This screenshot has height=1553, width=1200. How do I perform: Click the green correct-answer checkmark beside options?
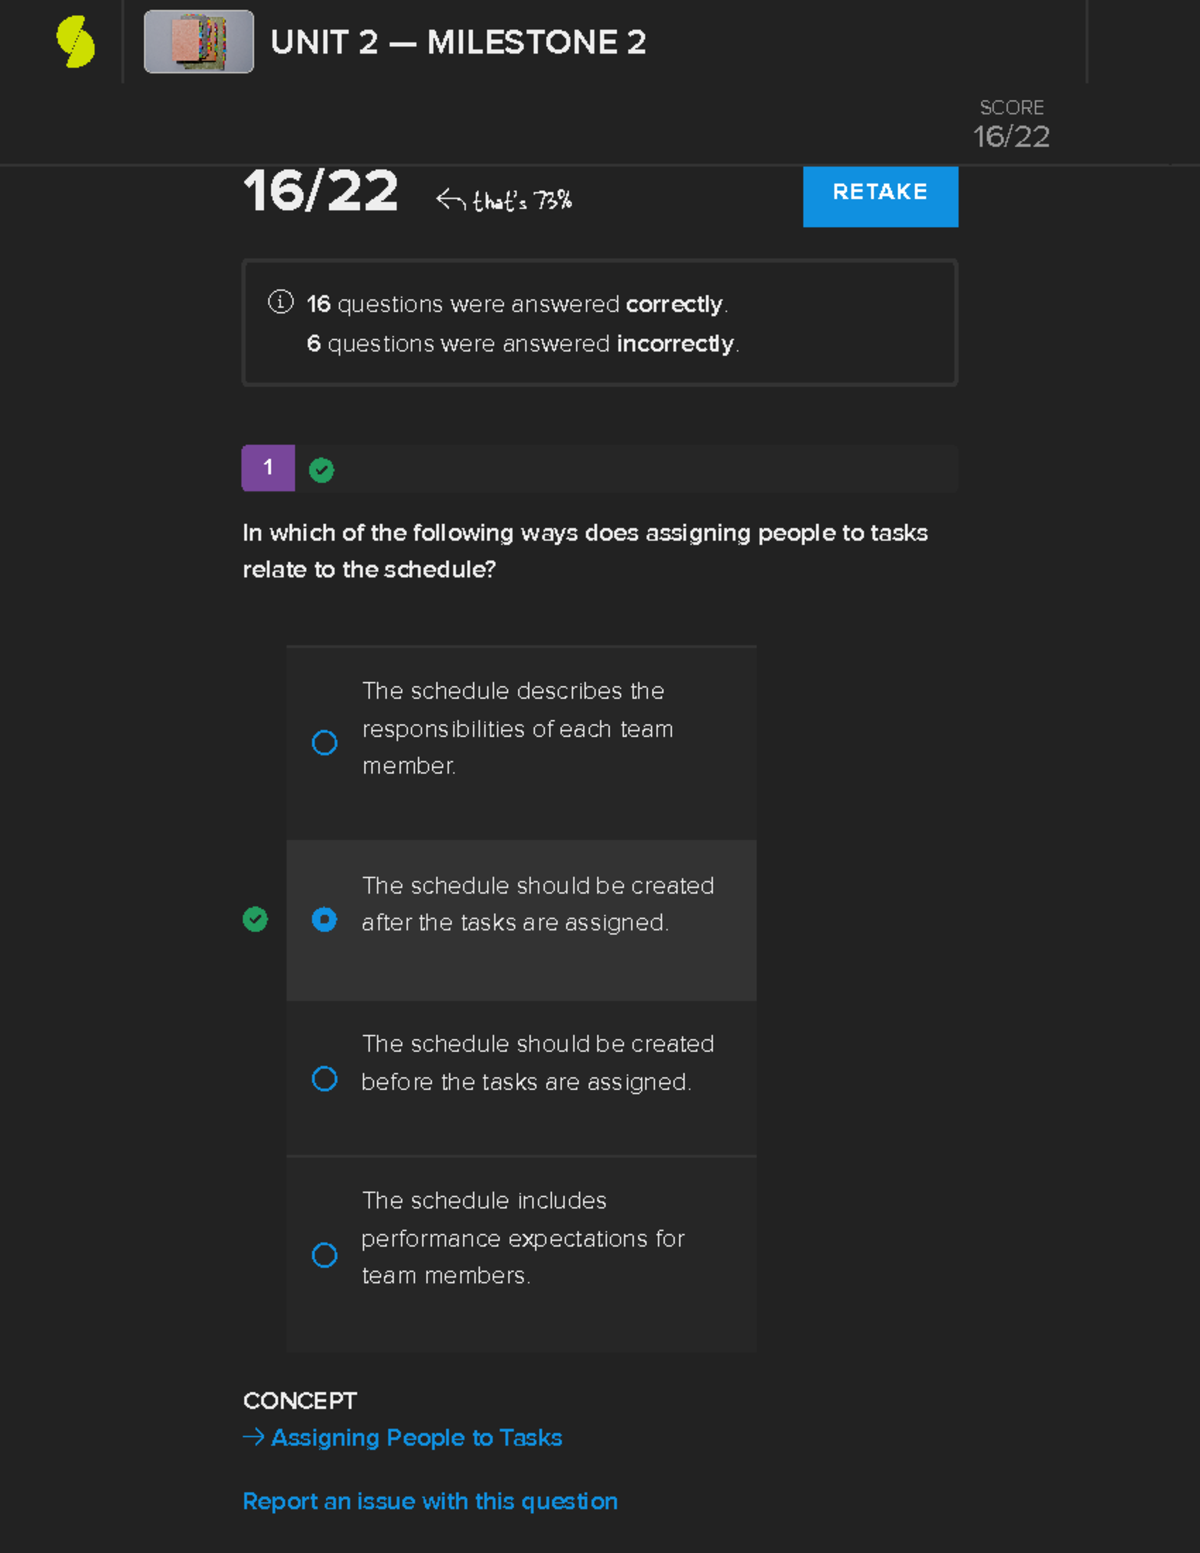coord(255,919)
